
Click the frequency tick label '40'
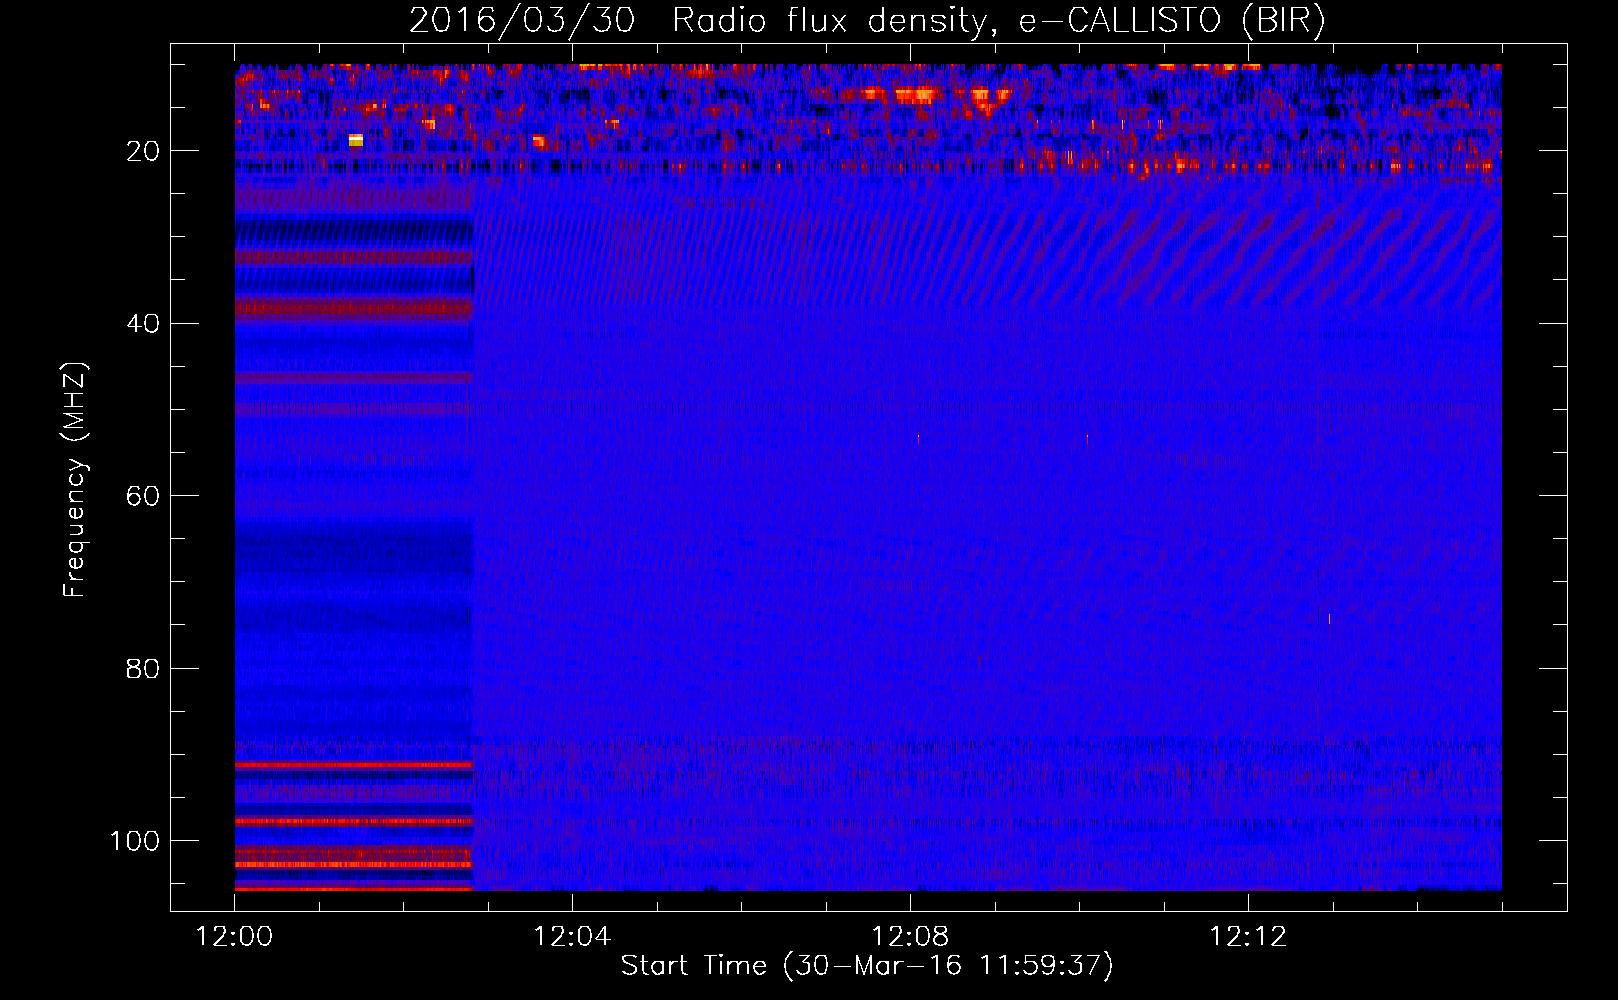(143, 324)
